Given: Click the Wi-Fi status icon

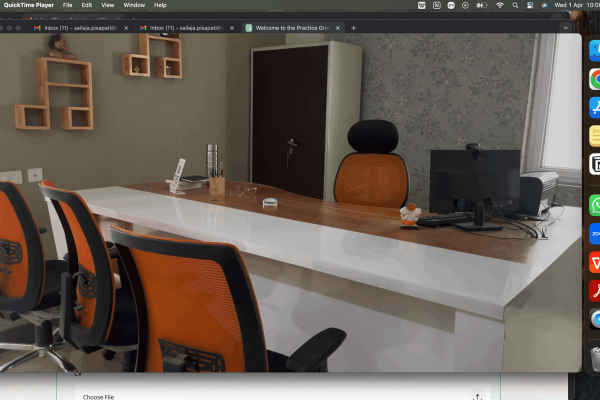Looking at the screenshot, I should [x=500, y=5].
